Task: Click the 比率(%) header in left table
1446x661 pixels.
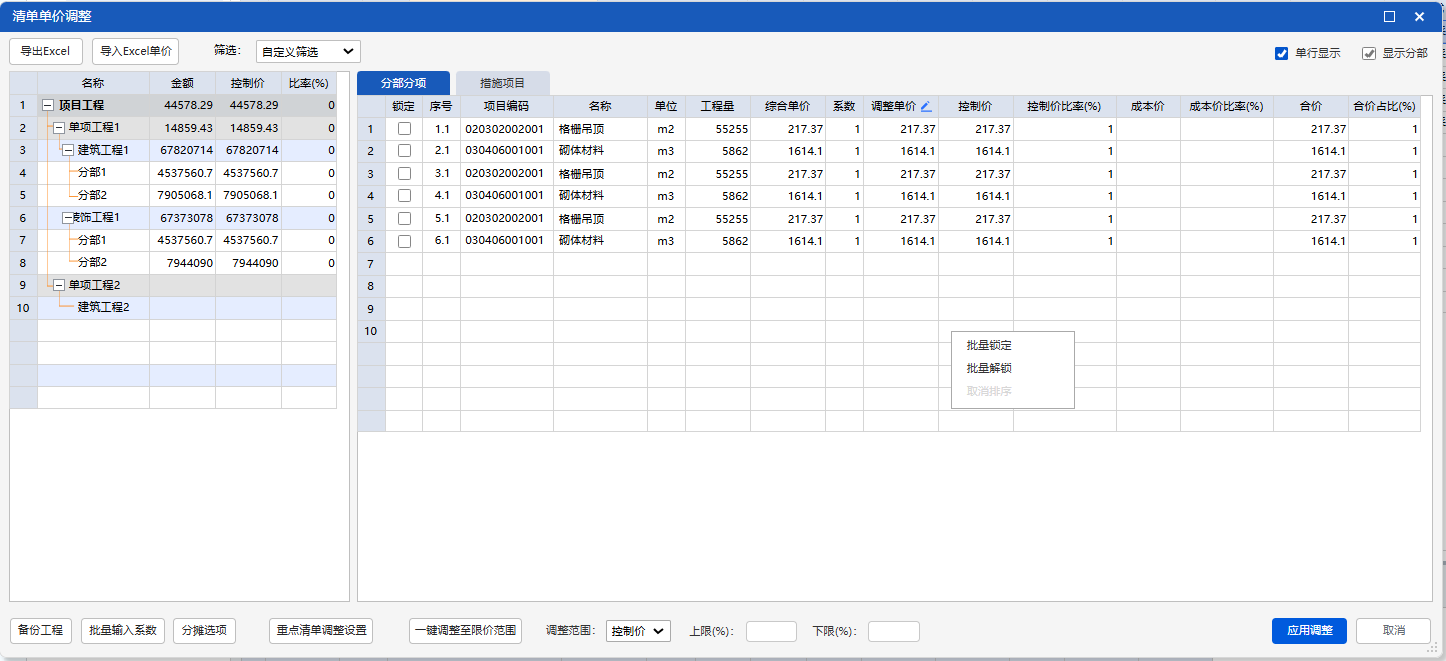Action: tap(309, 83)
